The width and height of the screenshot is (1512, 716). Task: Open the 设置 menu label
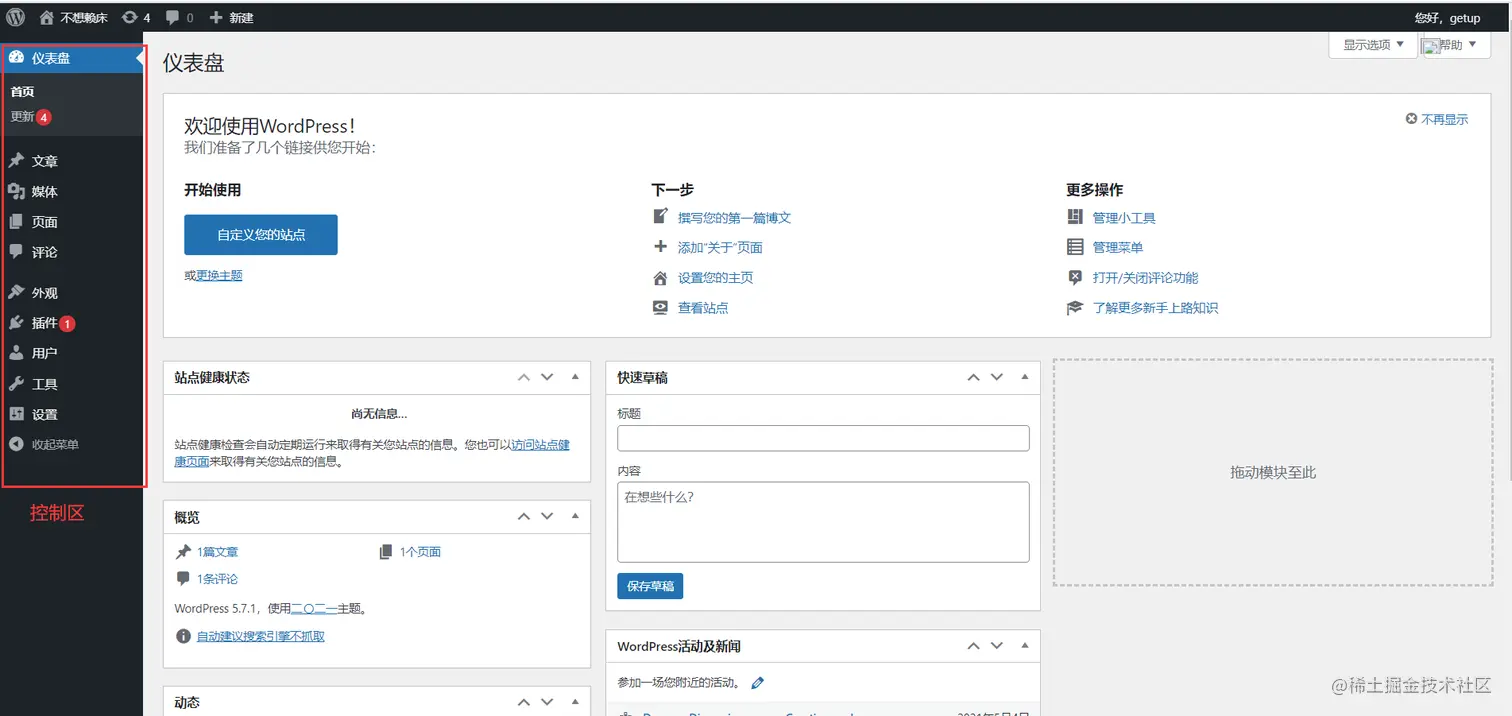(x=45, y=414)
